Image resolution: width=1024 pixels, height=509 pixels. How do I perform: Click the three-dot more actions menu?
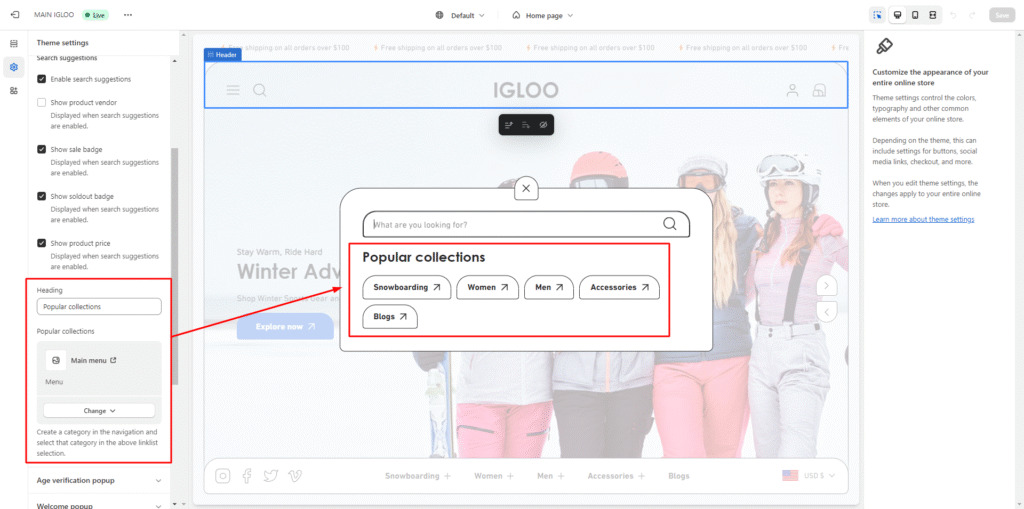[x=127, y=15]
